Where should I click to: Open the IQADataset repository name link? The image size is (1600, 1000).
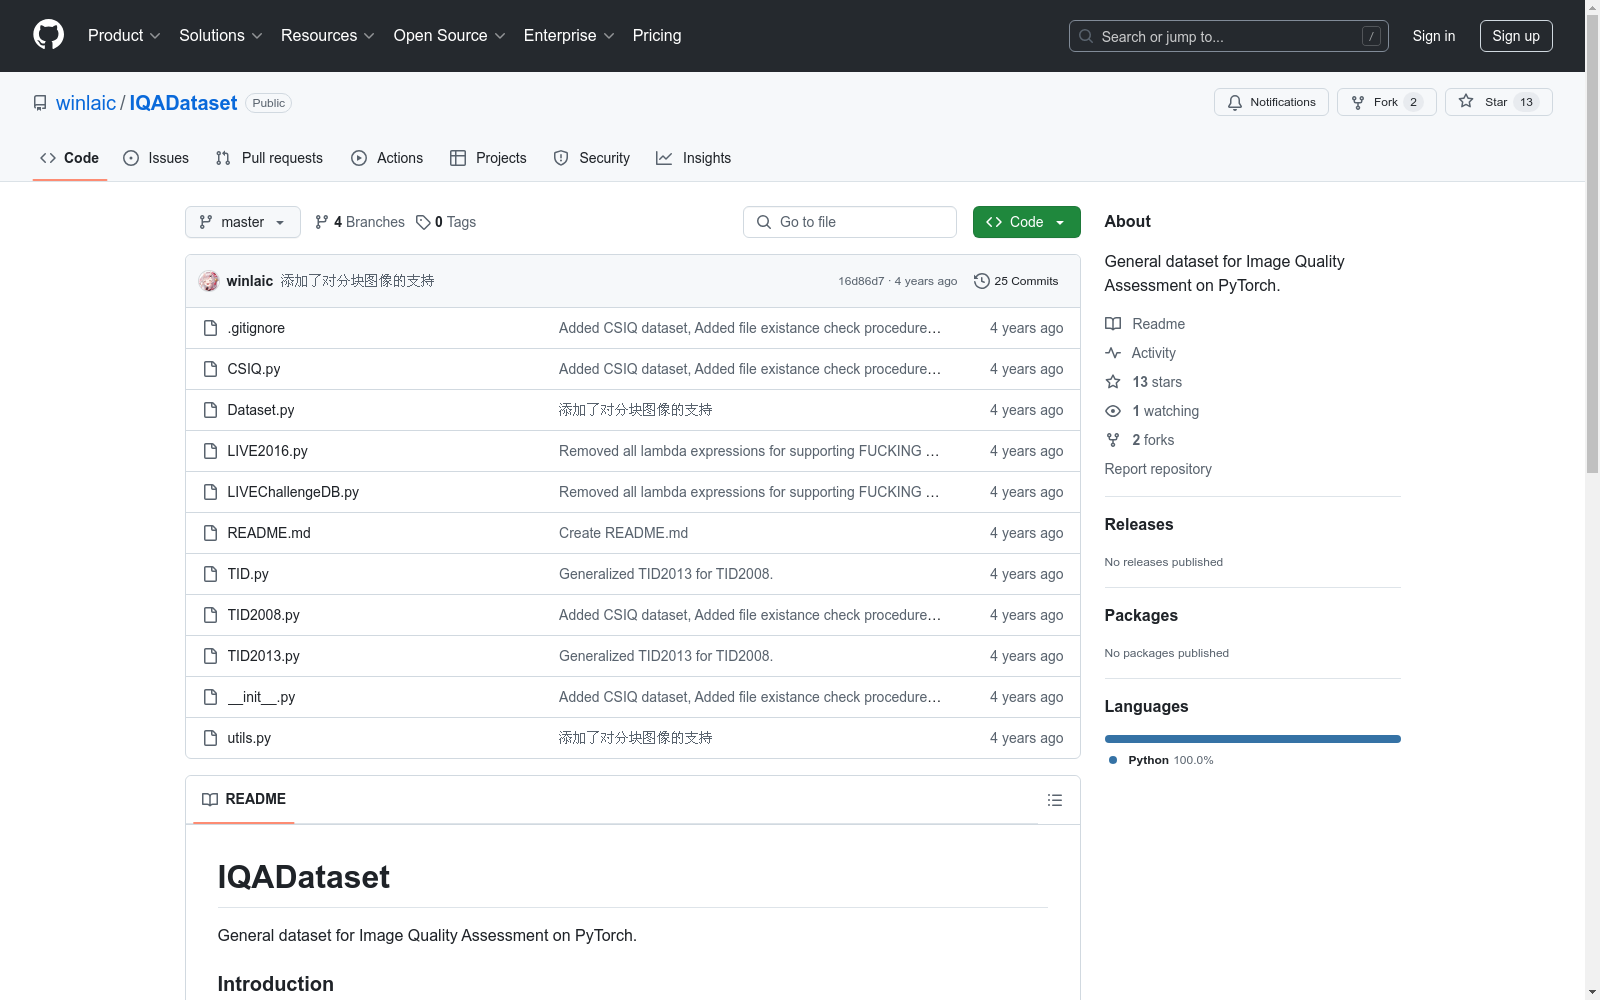[183, 103]
